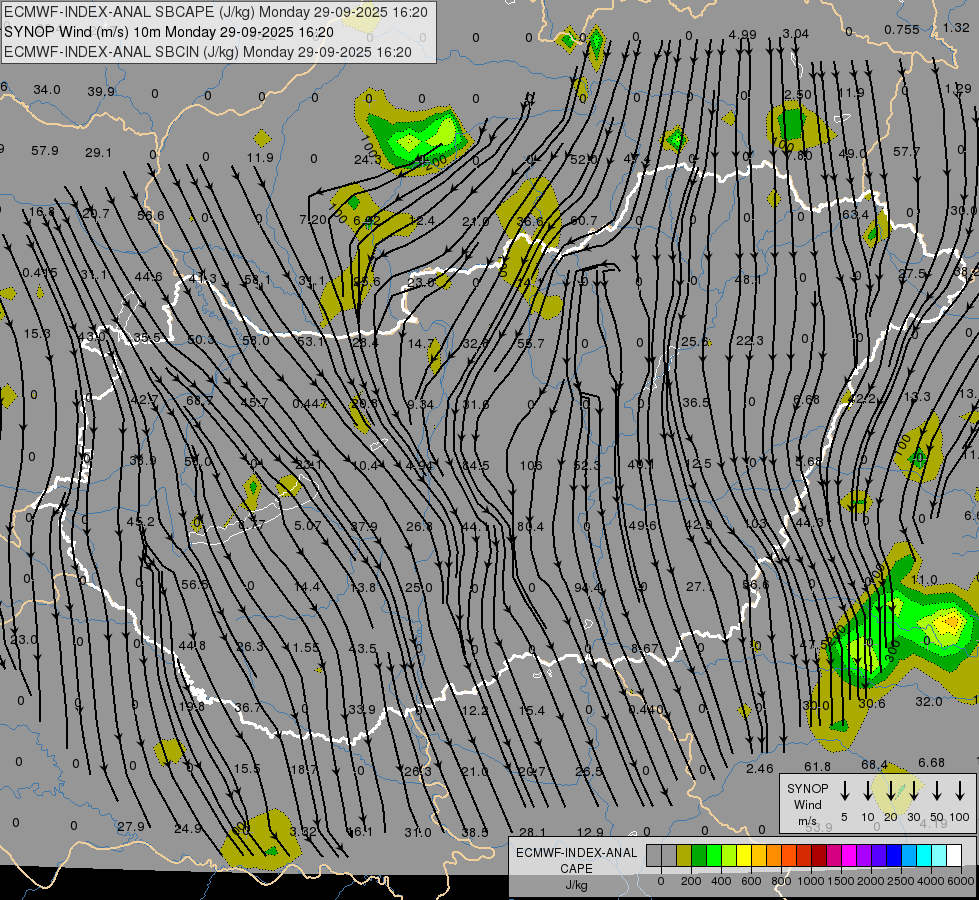The width and height of the screenshot is (979, 900).
Task: Pick the white swatch left of 6000
Action: [x=953, y=856]
